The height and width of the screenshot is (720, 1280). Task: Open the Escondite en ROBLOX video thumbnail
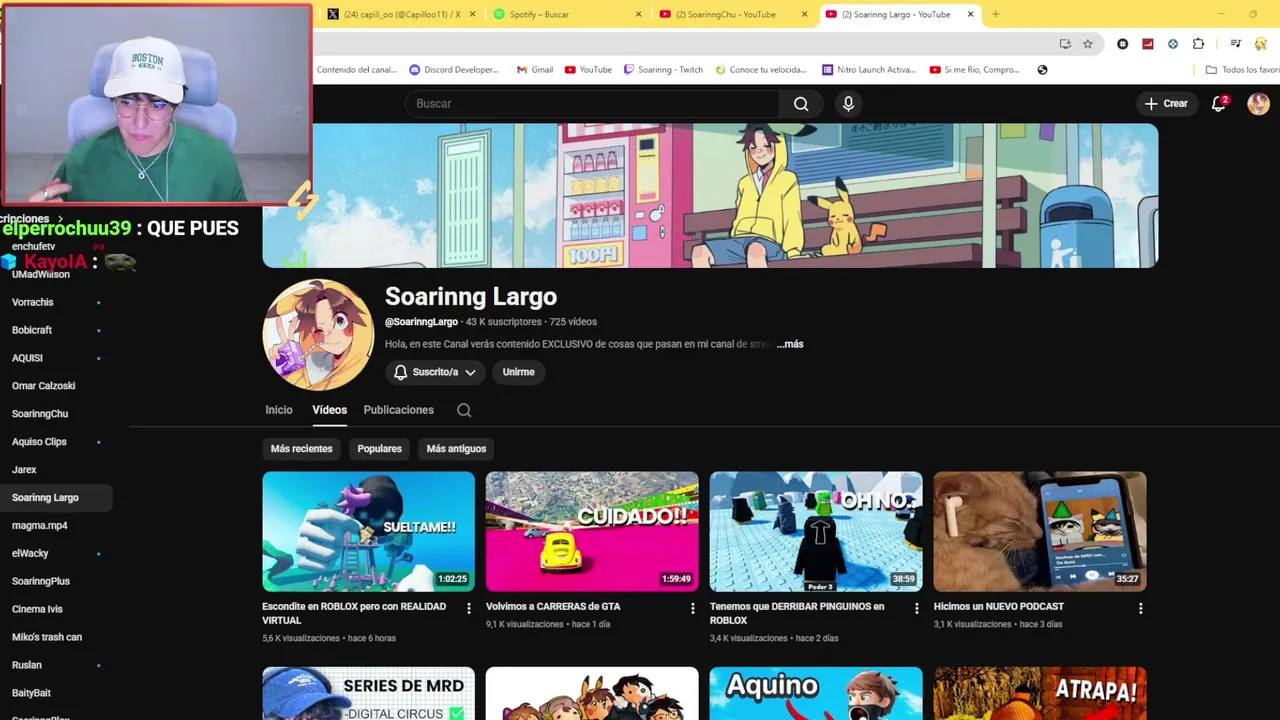(368, 531)
